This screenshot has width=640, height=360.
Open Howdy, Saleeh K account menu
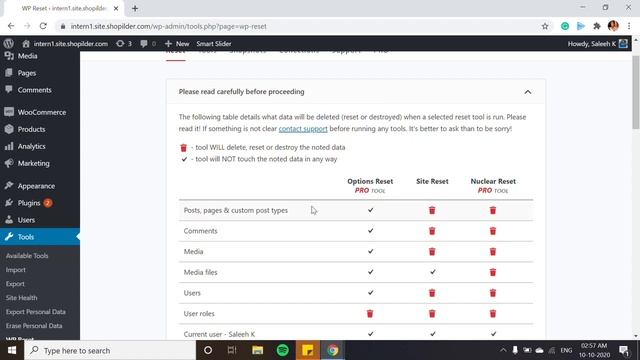click(x=598, y=44)
